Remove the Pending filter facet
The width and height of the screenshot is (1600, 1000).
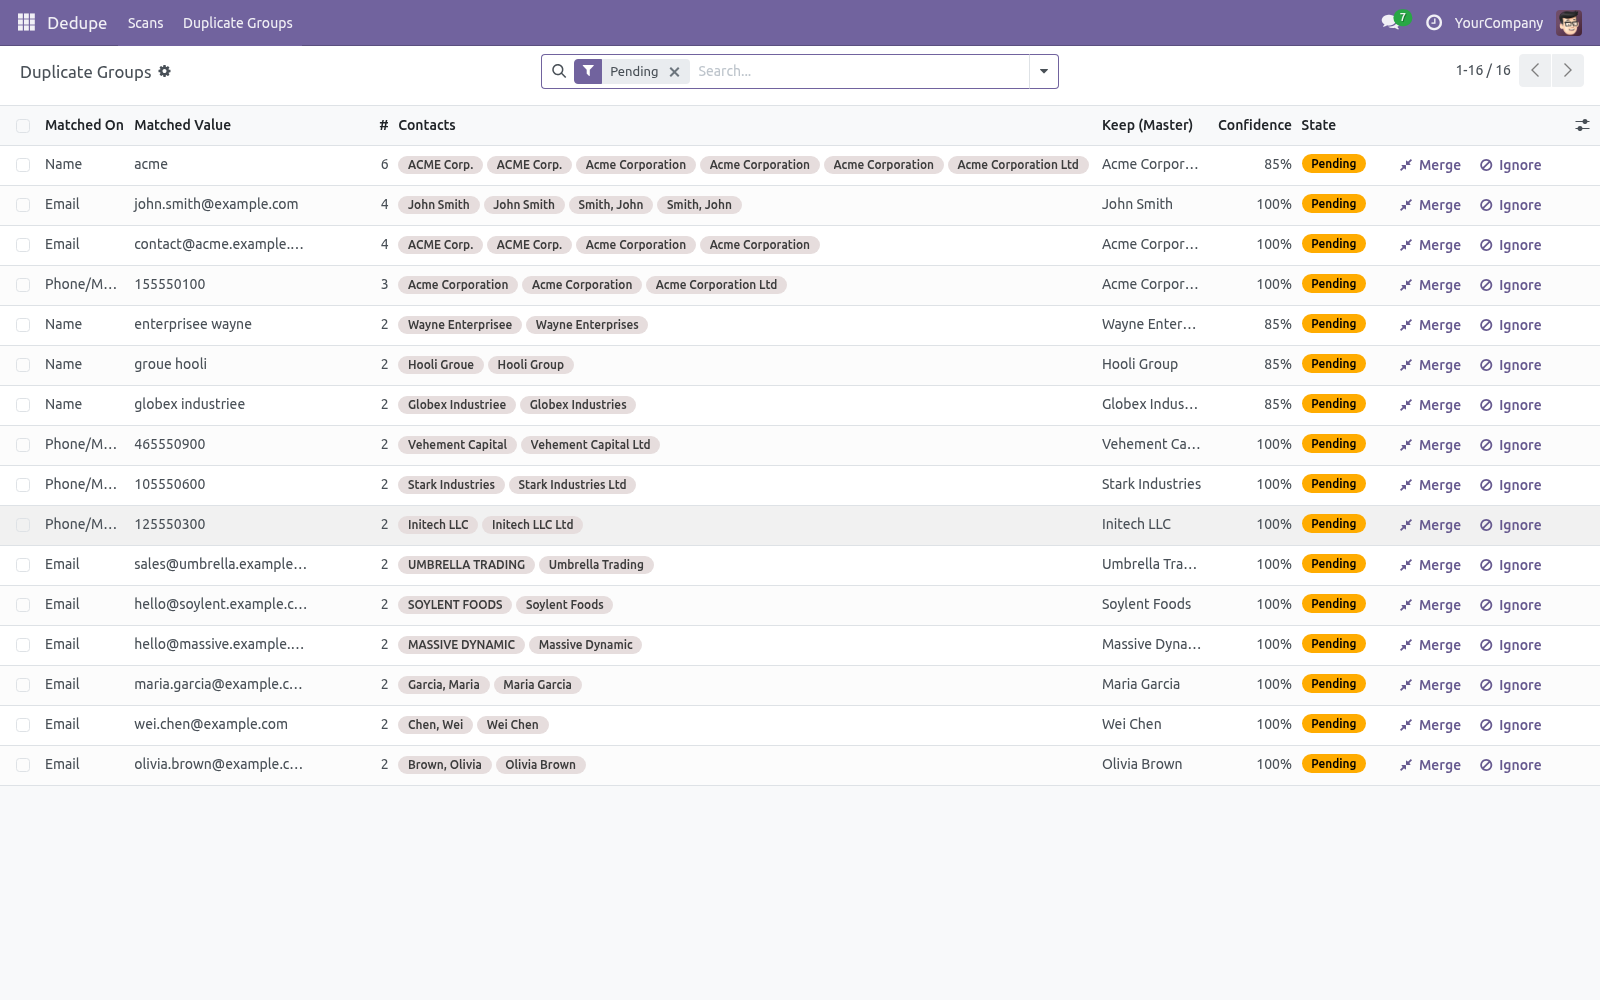[675, 72]
